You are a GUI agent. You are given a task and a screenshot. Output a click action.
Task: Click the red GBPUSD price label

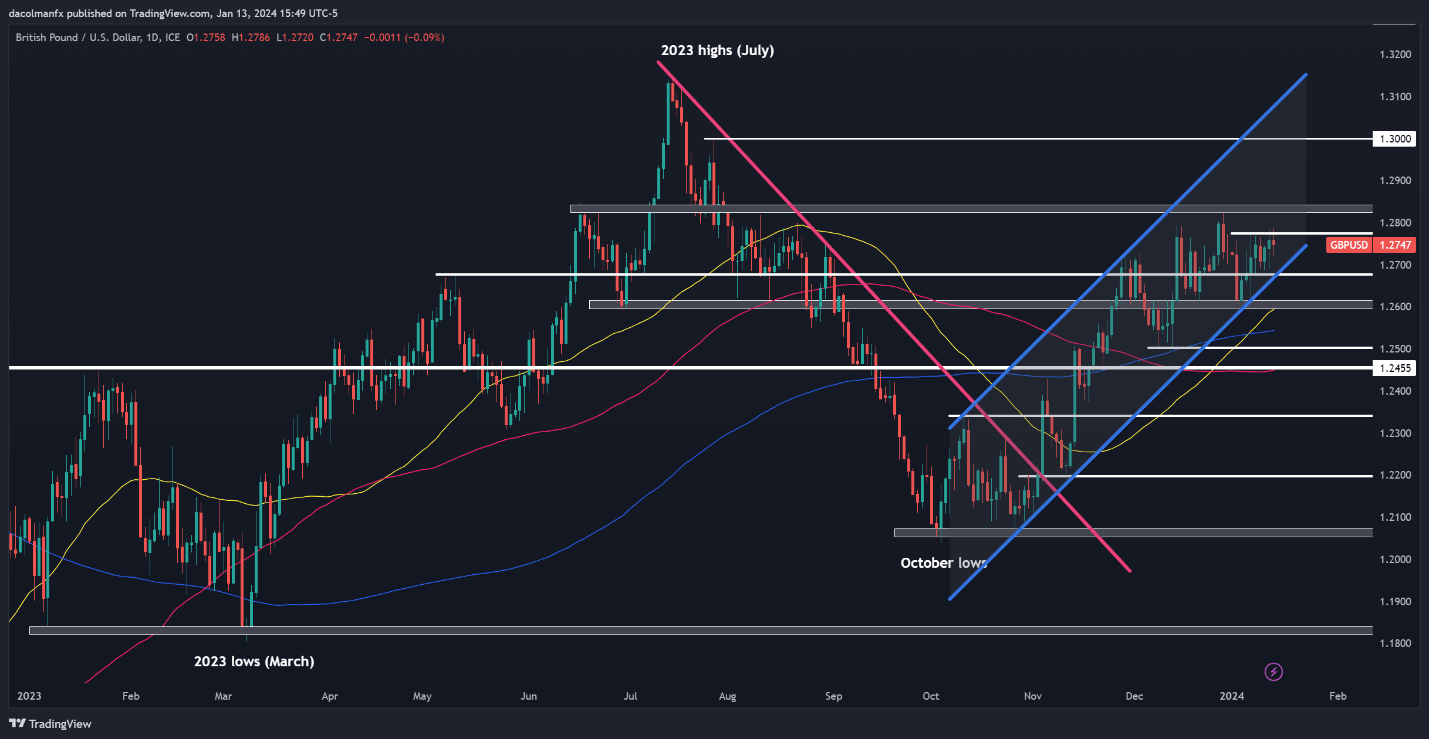(x=1349, y=245)
